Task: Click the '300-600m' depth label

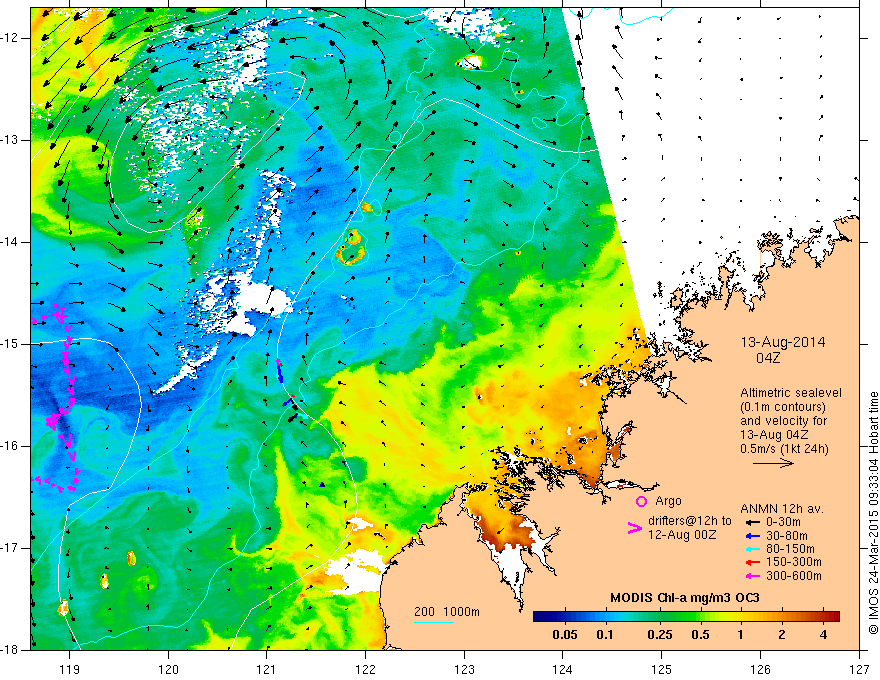Action: [x=794, y=576]
